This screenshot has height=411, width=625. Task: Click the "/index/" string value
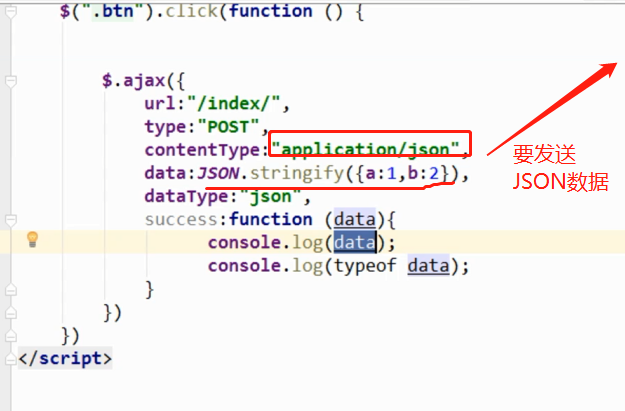coord(234,104)
